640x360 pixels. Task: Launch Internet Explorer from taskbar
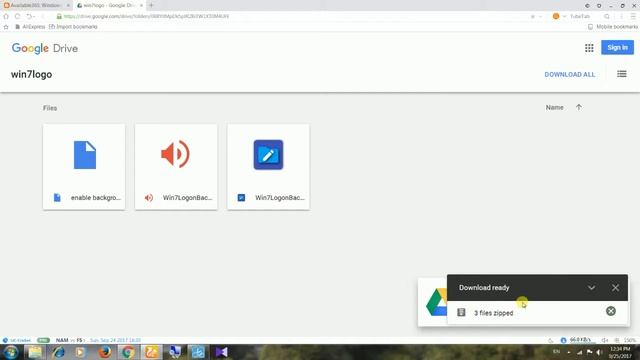coord(58,352)
